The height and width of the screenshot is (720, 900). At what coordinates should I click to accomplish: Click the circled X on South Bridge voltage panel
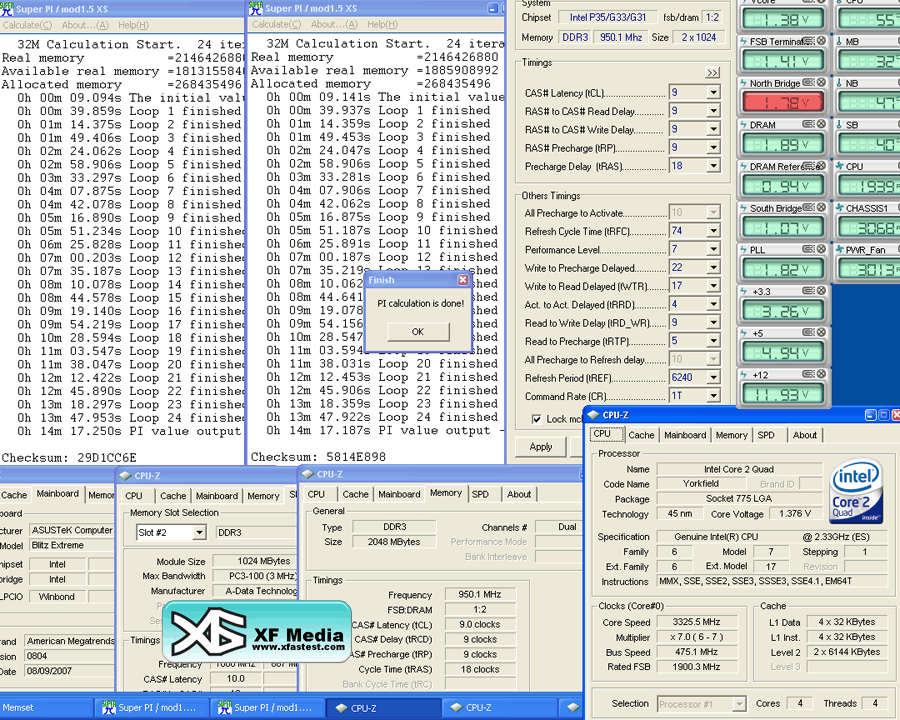click(x=821, y=207)
